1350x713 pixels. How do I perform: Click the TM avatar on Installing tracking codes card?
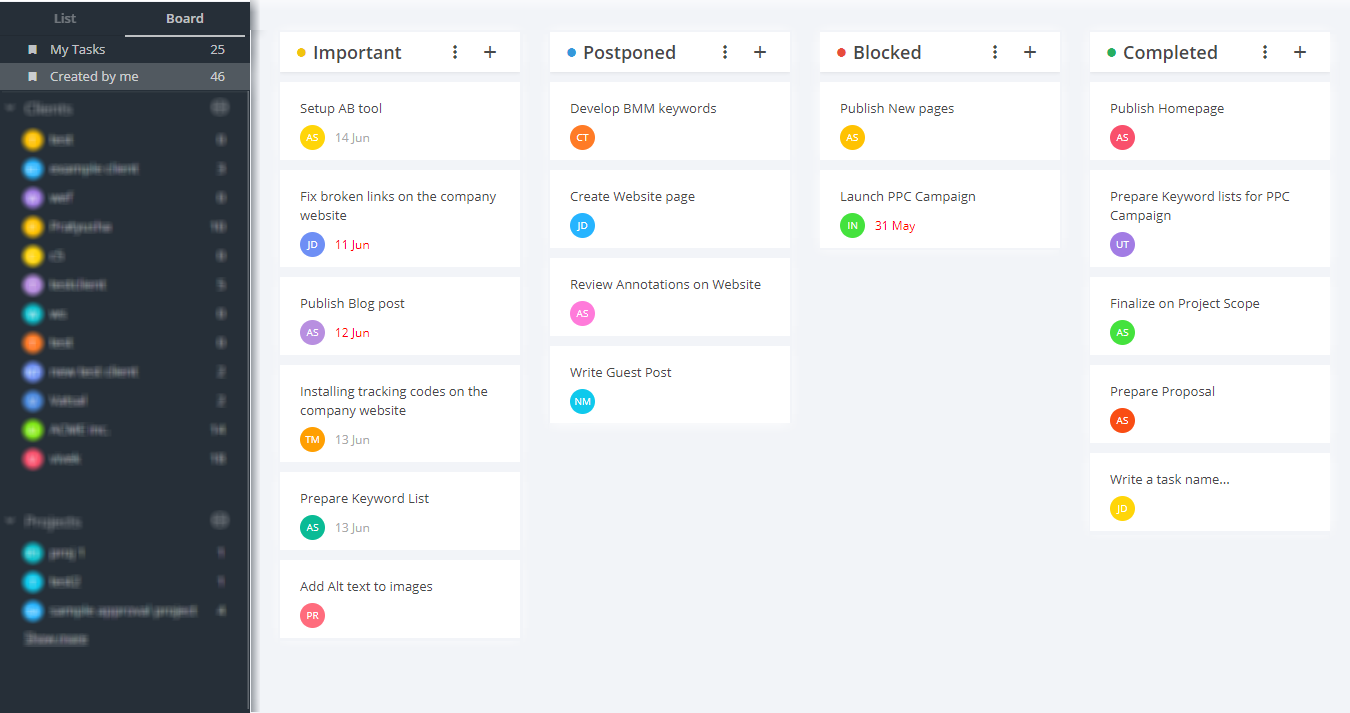[x=312, y=439]
